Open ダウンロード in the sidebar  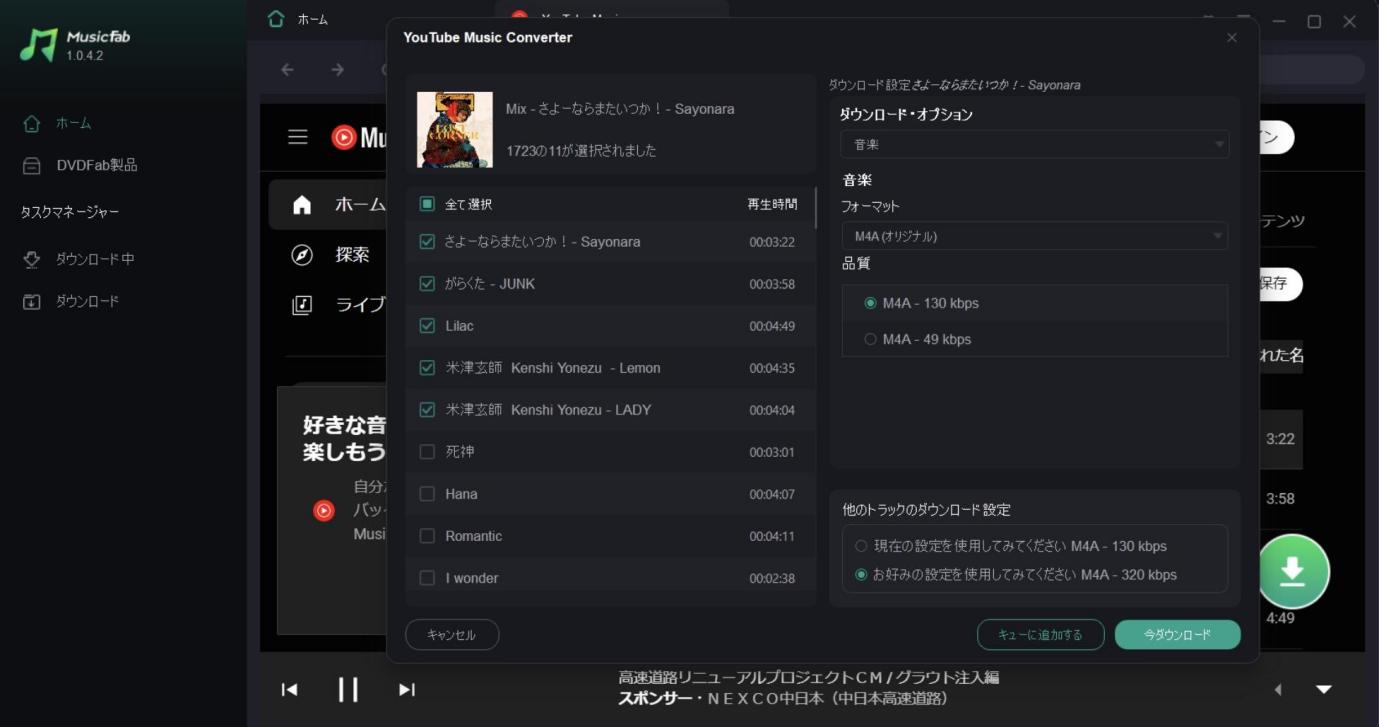point(71,301)
